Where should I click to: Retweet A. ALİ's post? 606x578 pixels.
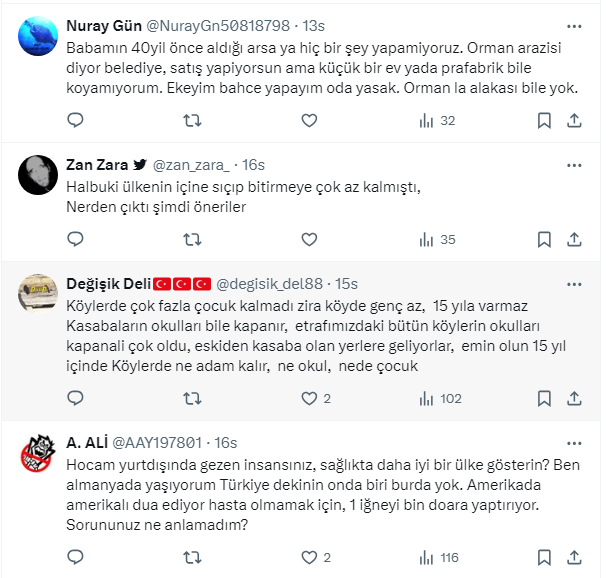click(x=194, y=557)
